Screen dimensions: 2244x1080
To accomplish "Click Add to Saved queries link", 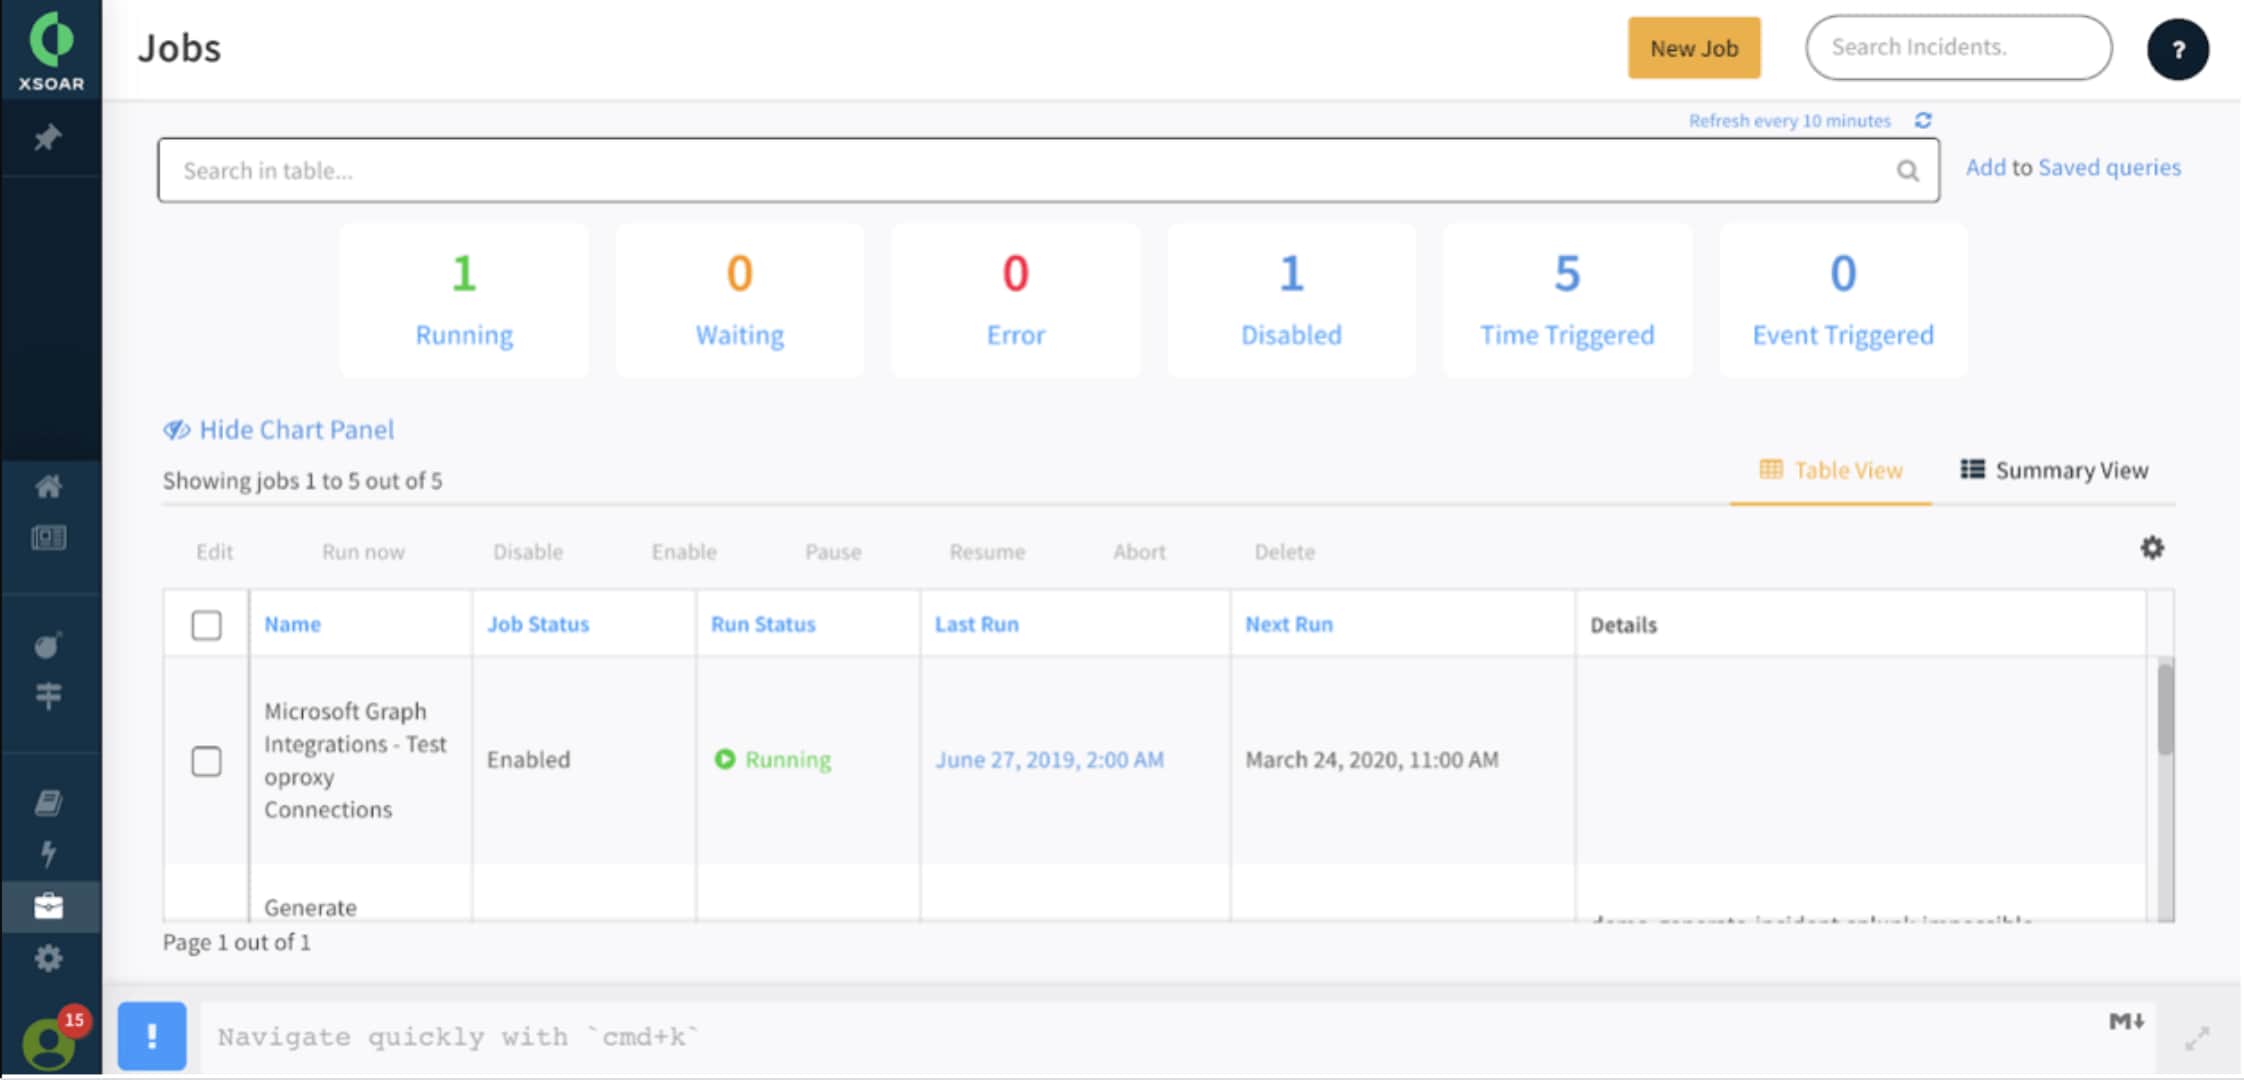I will 2073,168.
